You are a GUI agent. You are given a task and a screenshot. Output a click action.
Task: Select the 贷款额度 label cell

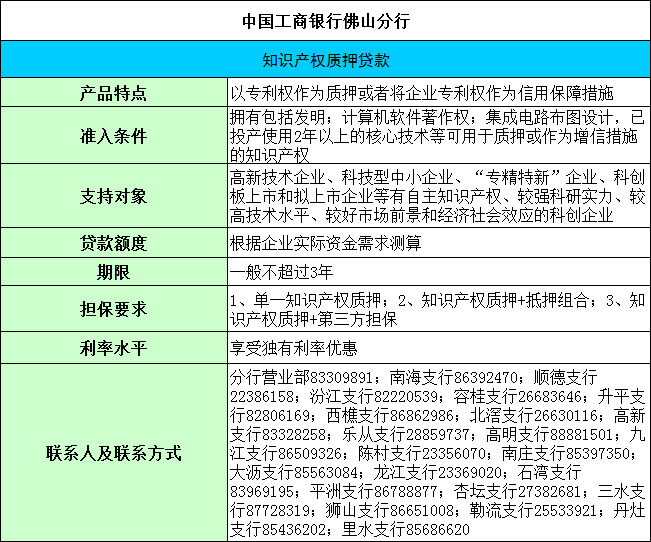click(x=114, y=243)
